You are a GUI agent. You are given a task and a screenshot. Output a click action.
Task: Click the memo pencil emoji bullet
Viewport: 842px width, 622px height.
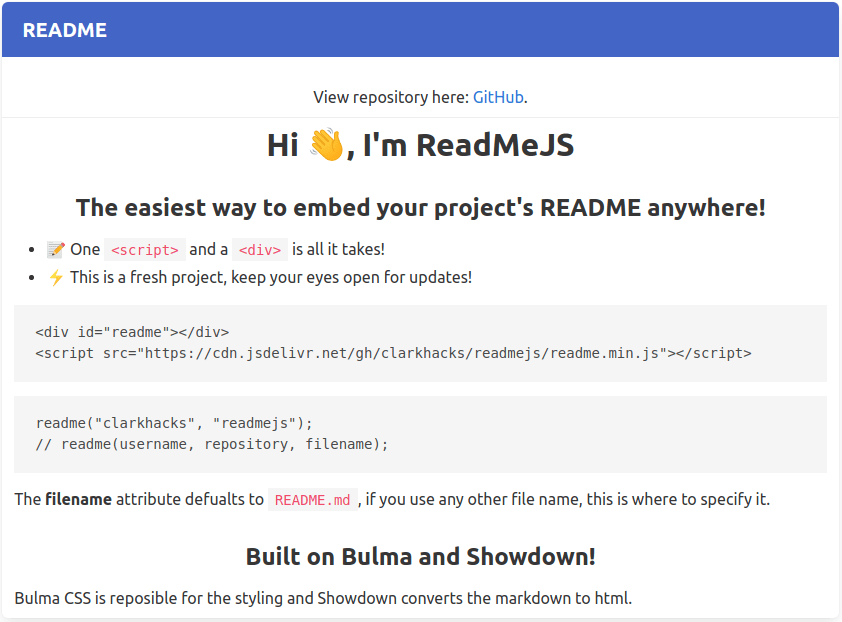(56, 249)
